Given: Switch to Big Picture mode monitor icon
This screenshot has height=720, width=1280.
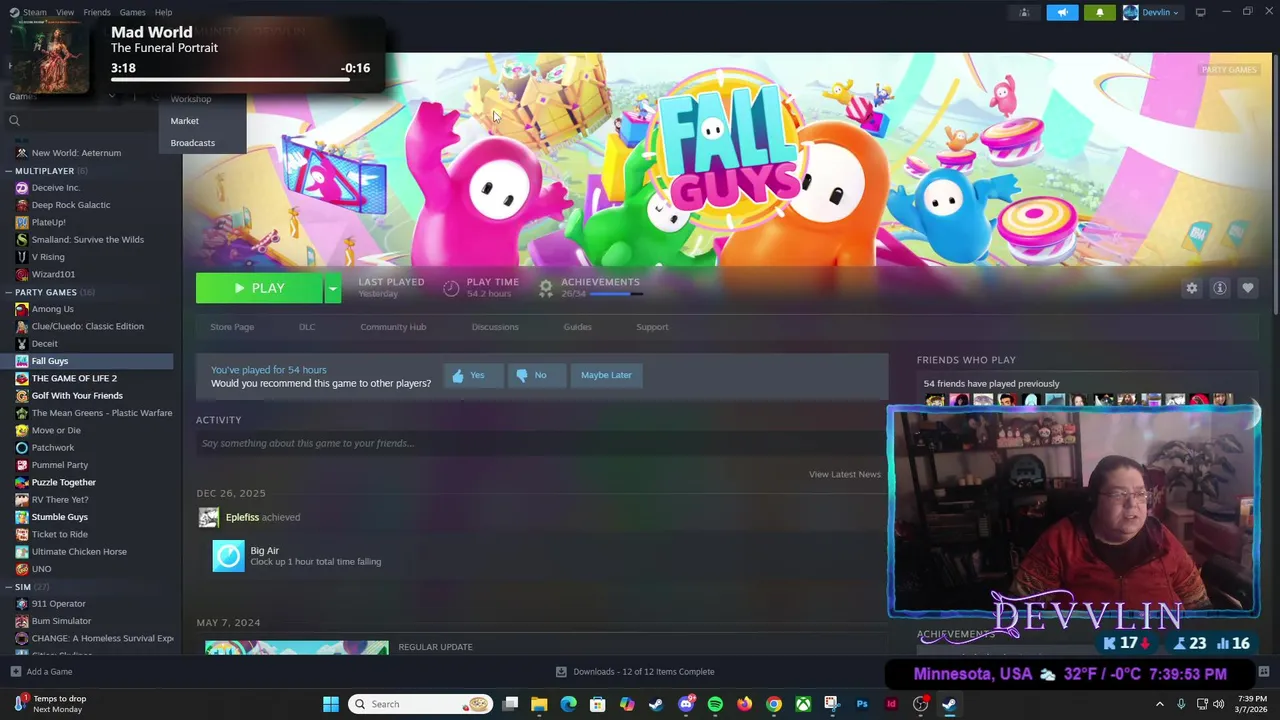Looking at the screenshot, I should [x=1200, y=12].
